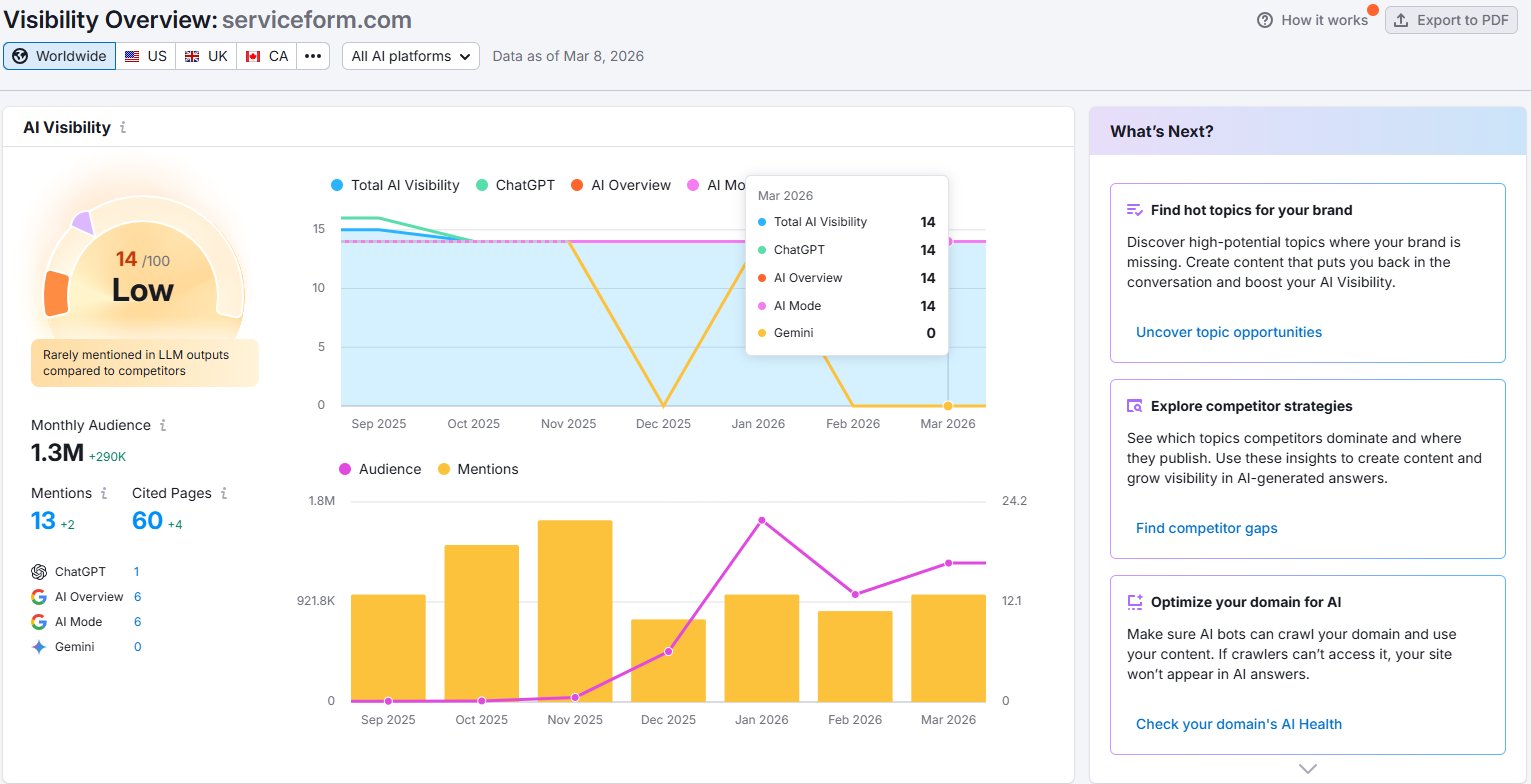
Task: Toggle the Audience legend series
Action: (x=380, y=469)
